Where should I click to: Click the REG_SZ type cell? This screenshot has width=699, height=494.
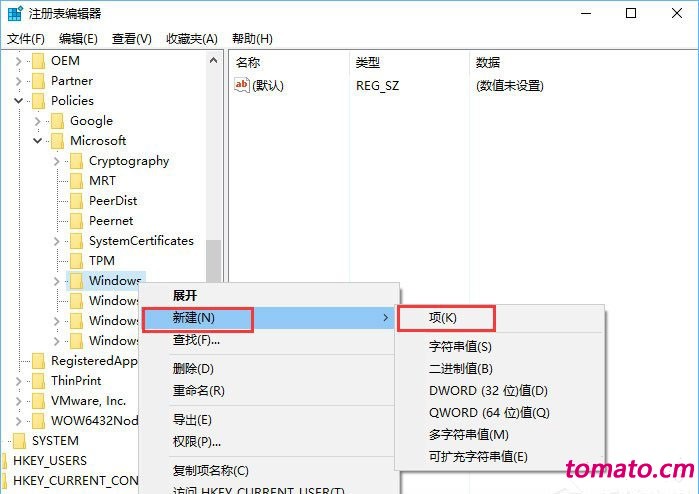[x=377, y=86]
